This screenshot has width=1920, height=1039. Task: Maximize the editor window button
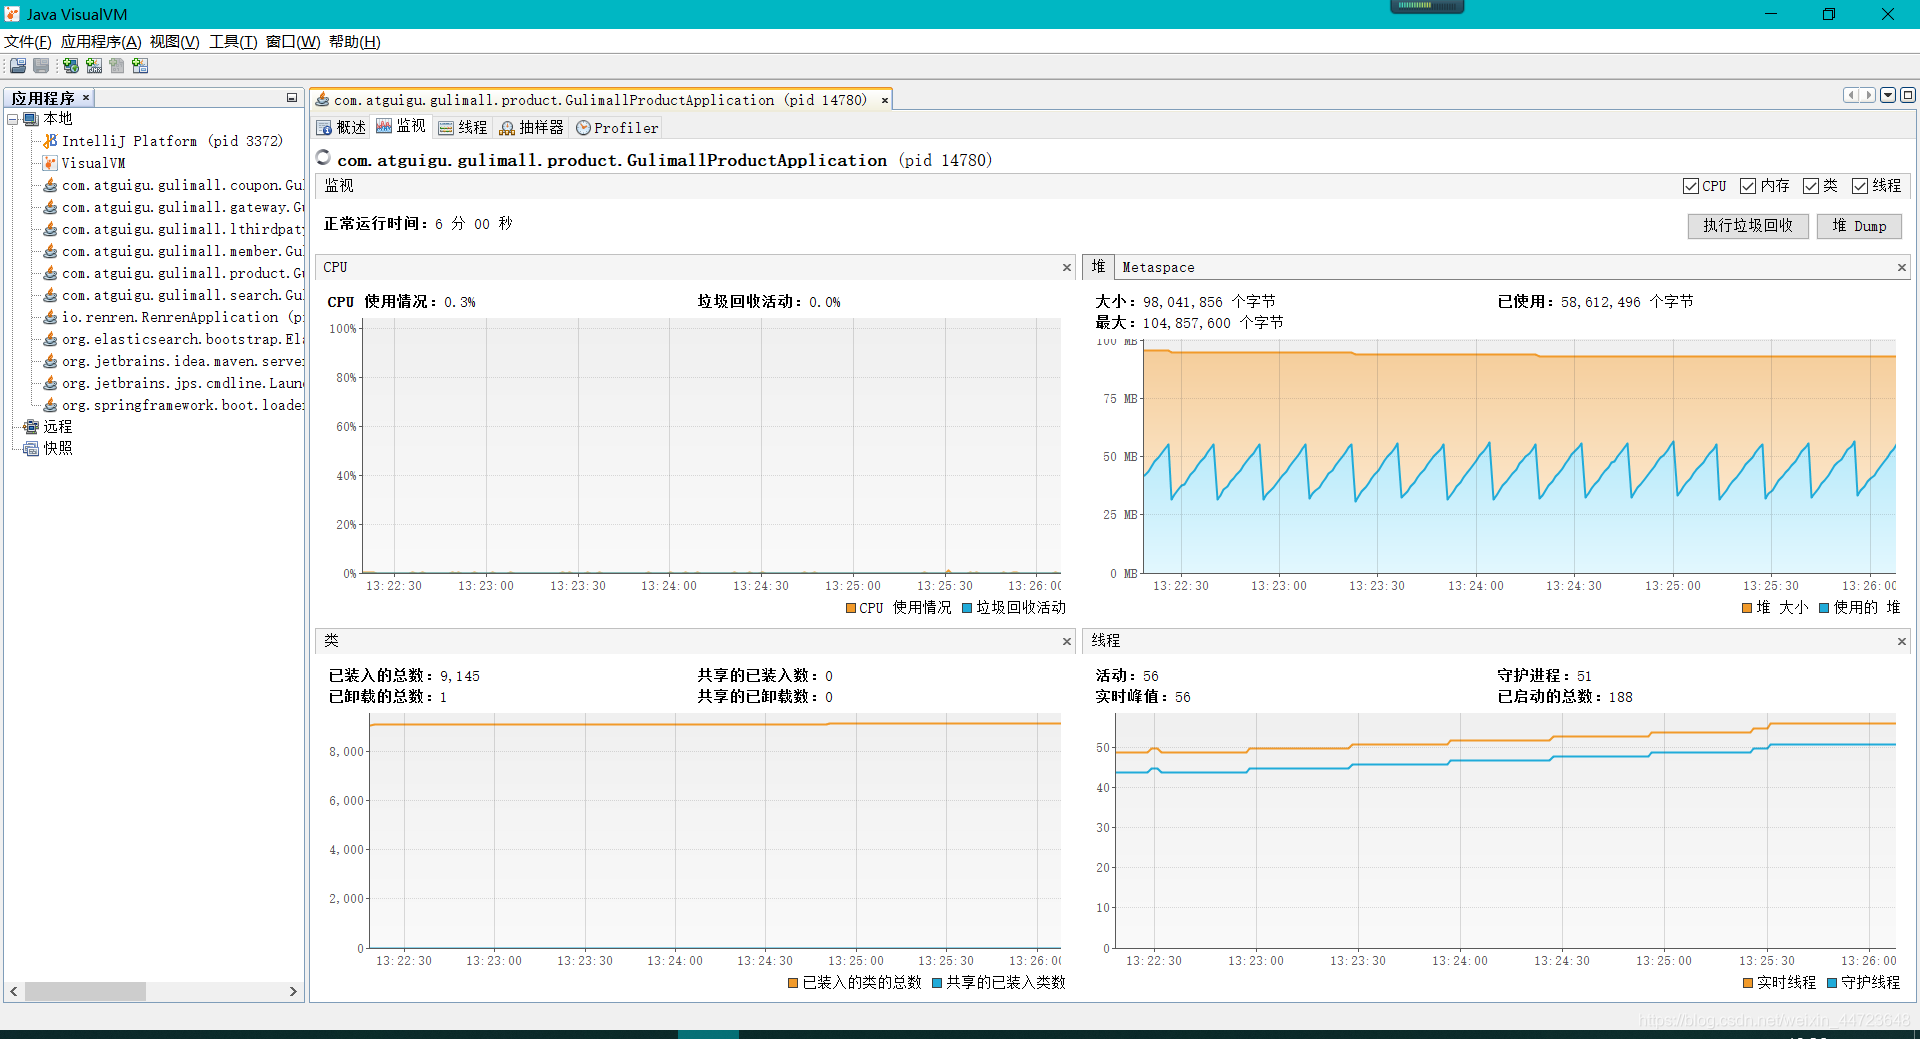[1908, 96]
